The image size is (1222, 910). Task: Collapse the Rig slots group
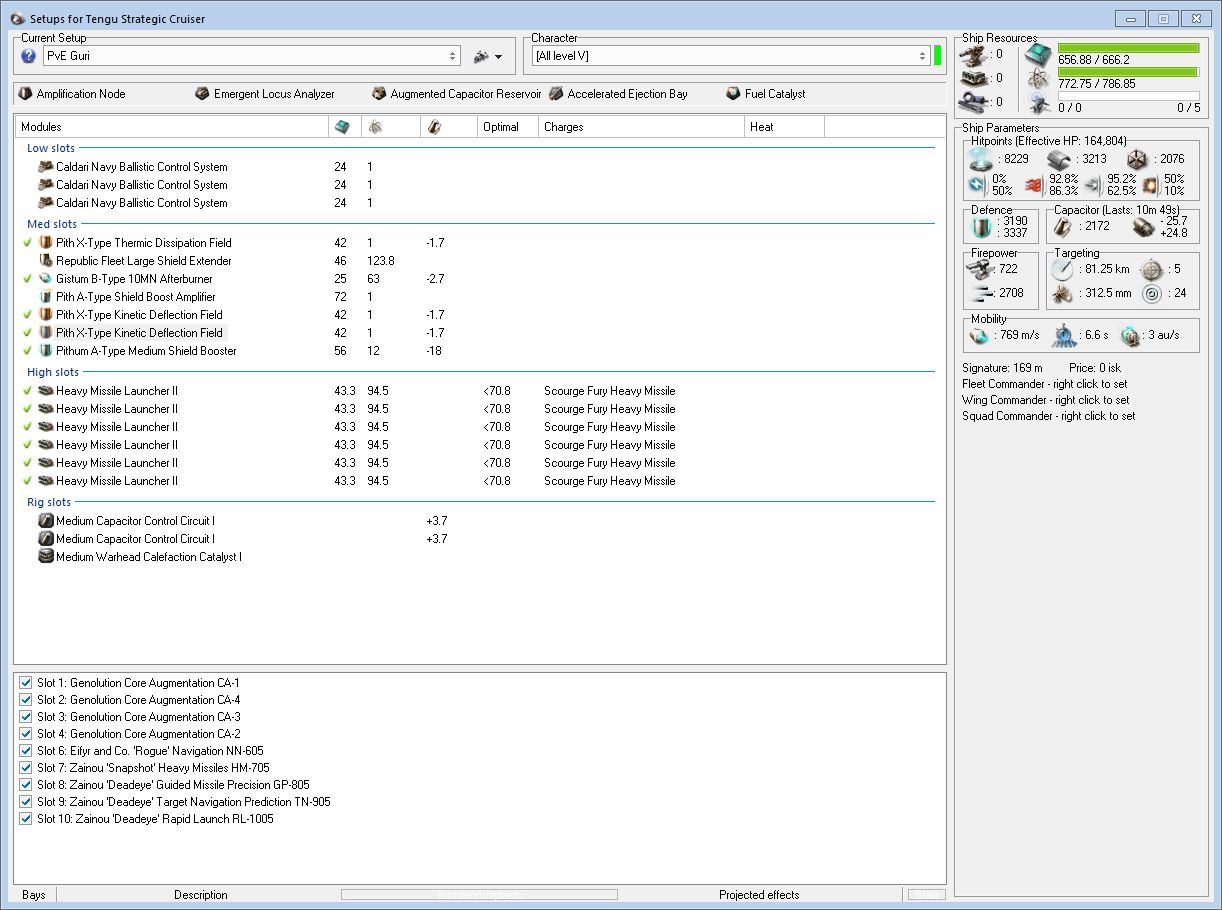pyautogui.click(x=49, y=502)
